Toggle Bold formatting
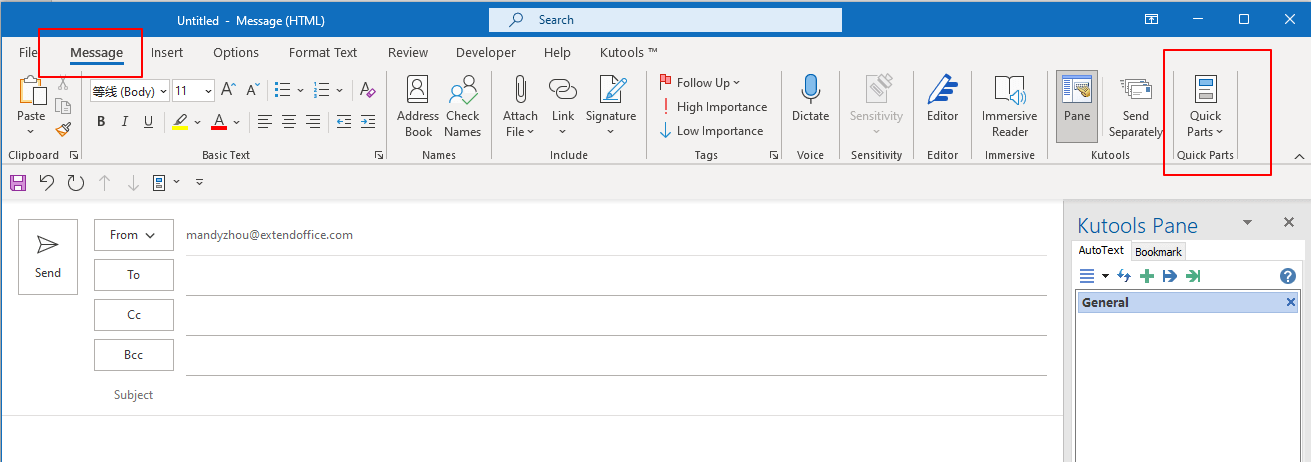The height and width of the screenshot is (462, 1311). click(x=101, y=122)
